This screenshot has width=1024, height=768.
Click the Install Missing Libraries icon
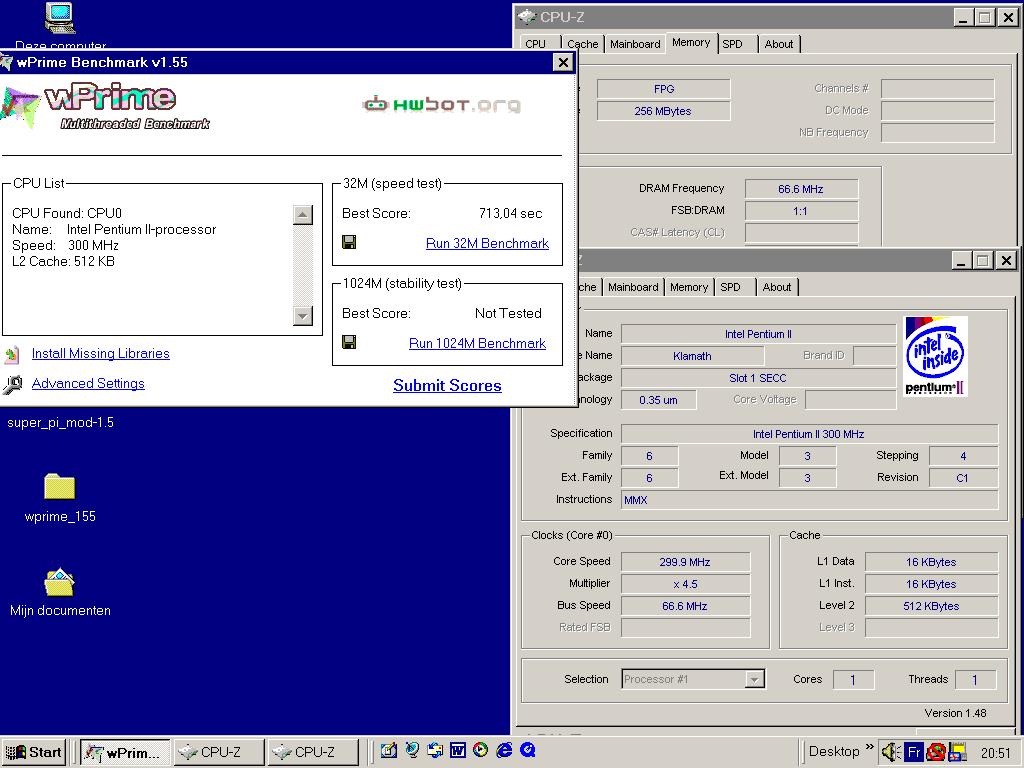[x=12, y=355]
